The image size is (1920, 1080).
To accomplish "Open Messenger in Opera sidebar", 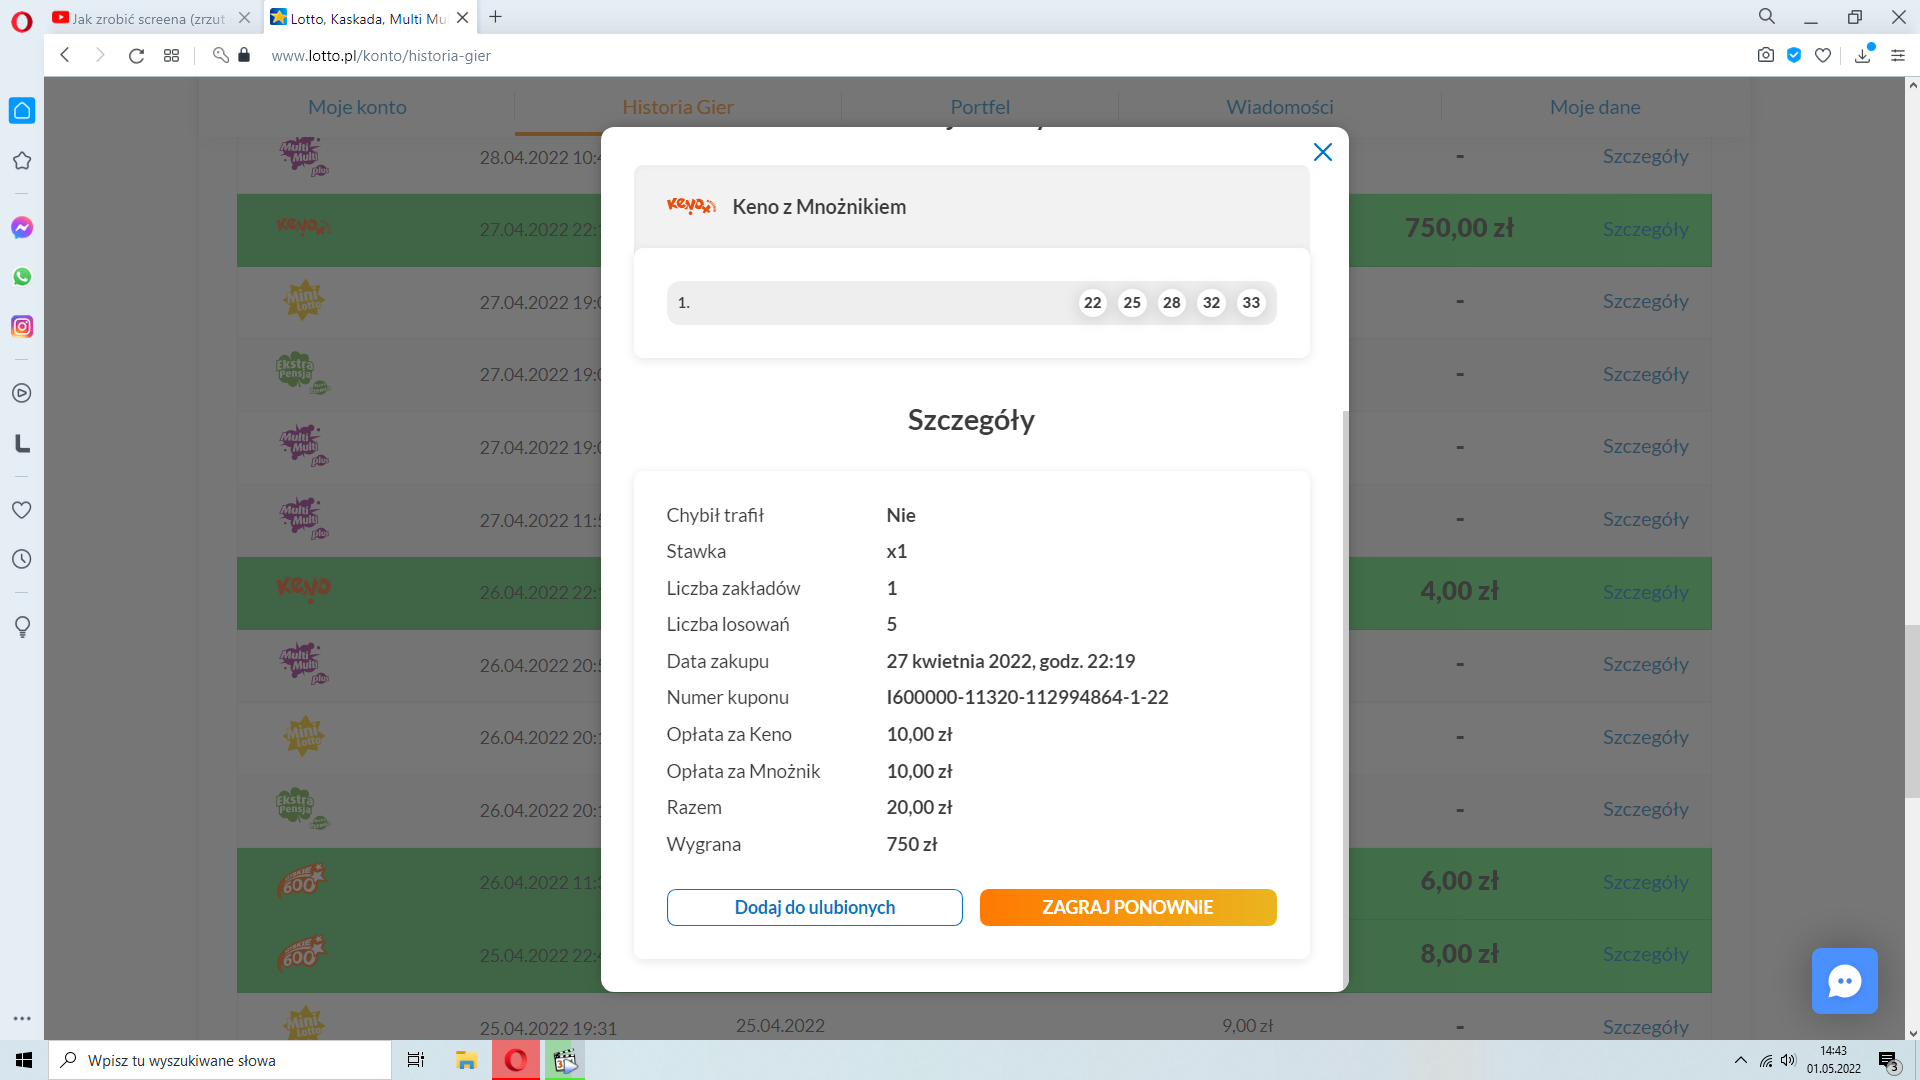I will (22, 228).
